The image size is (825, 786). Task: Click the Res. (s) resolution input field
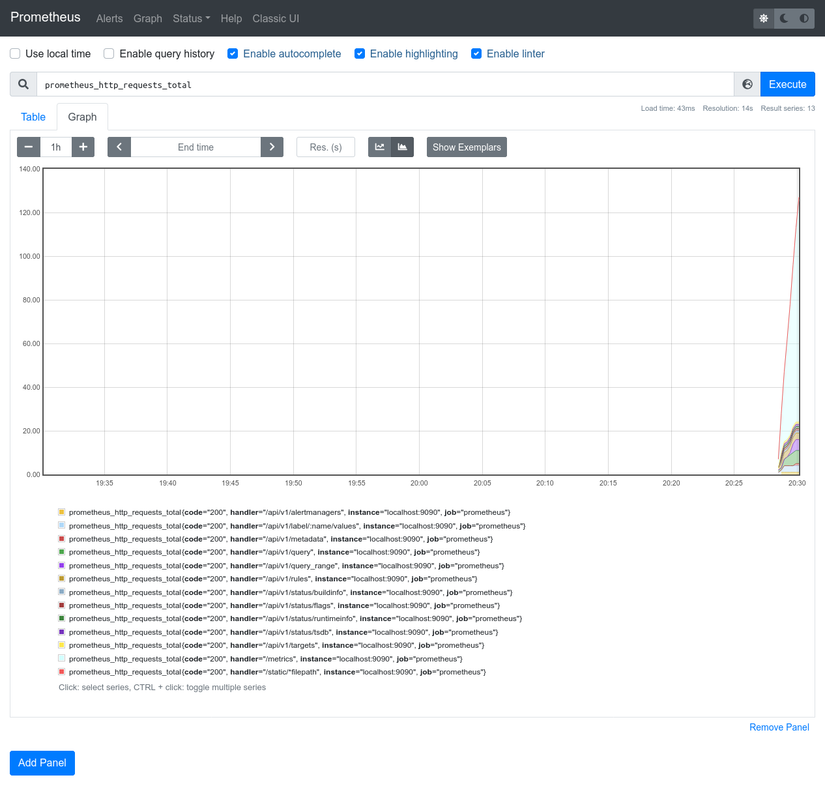[x=326, y=147]
